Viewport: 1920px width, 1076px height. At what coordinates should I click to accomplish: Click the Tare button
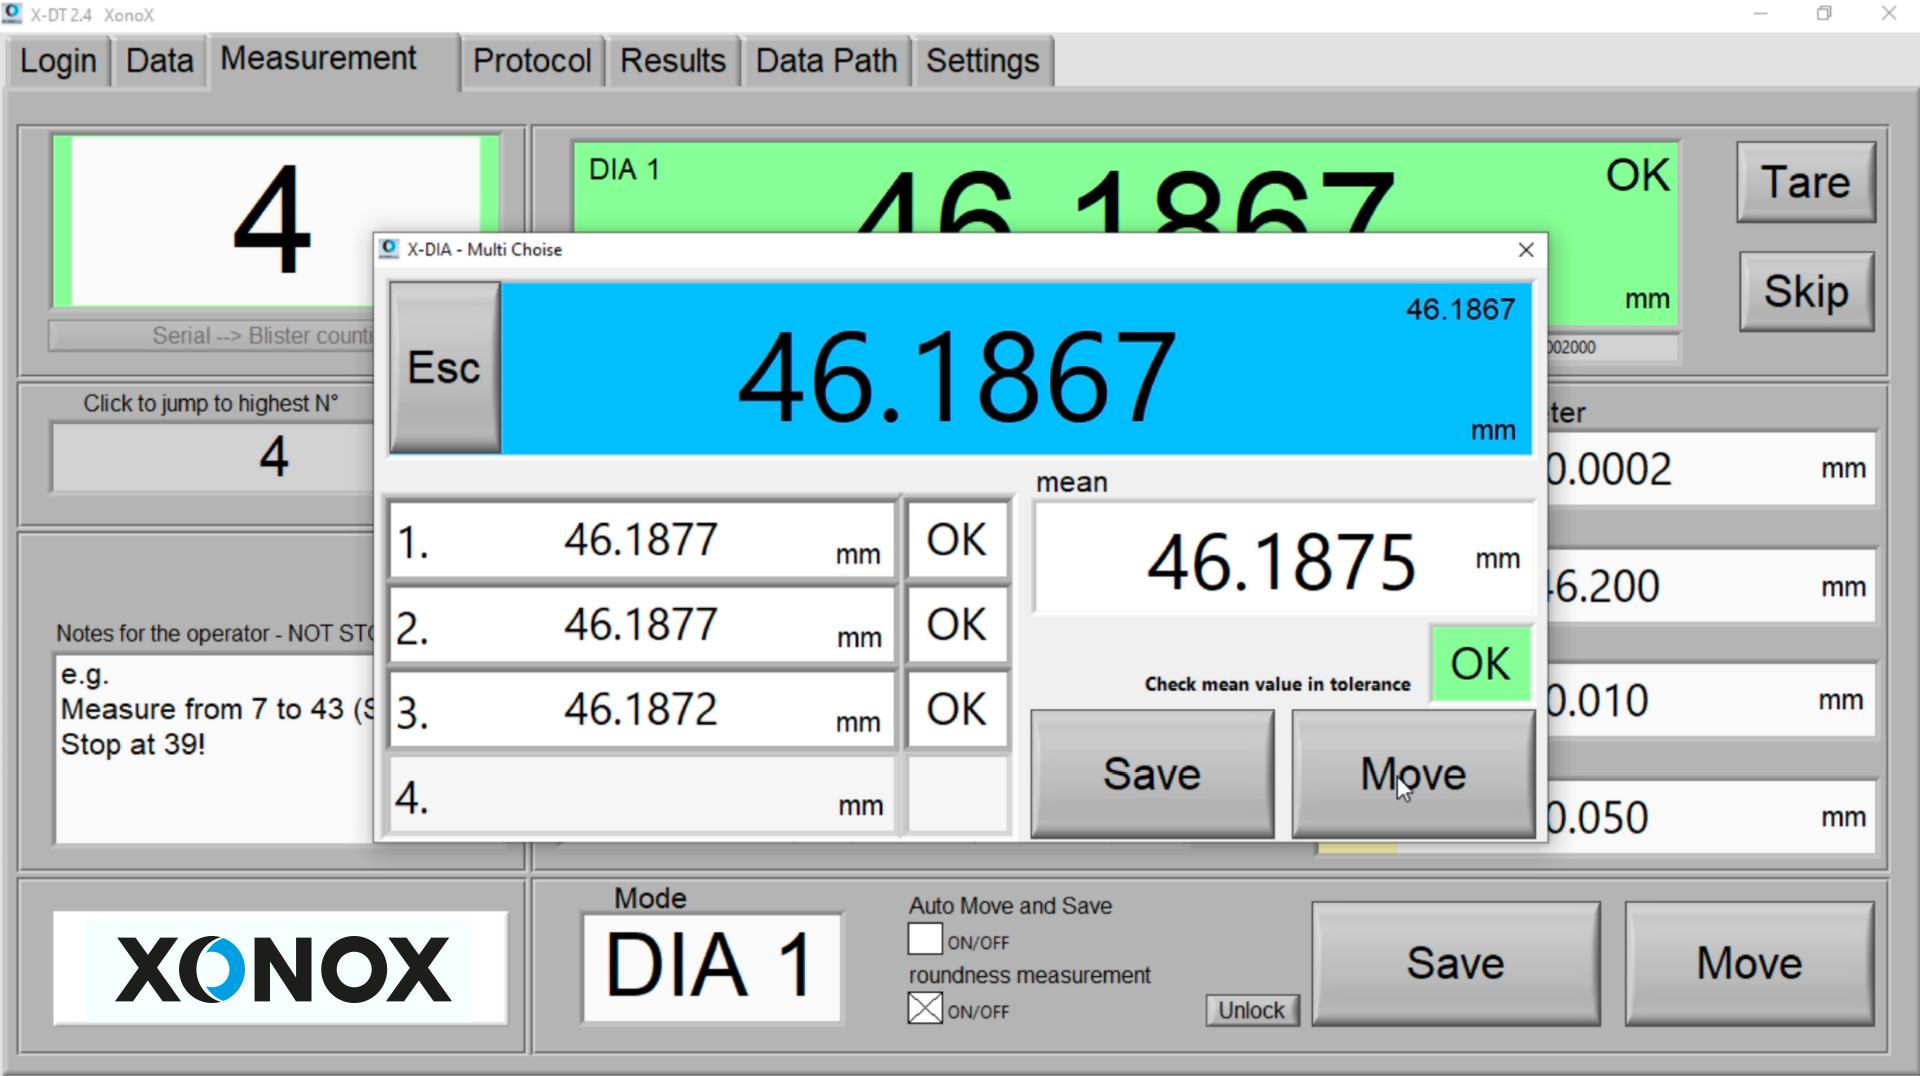point(1805,182)
